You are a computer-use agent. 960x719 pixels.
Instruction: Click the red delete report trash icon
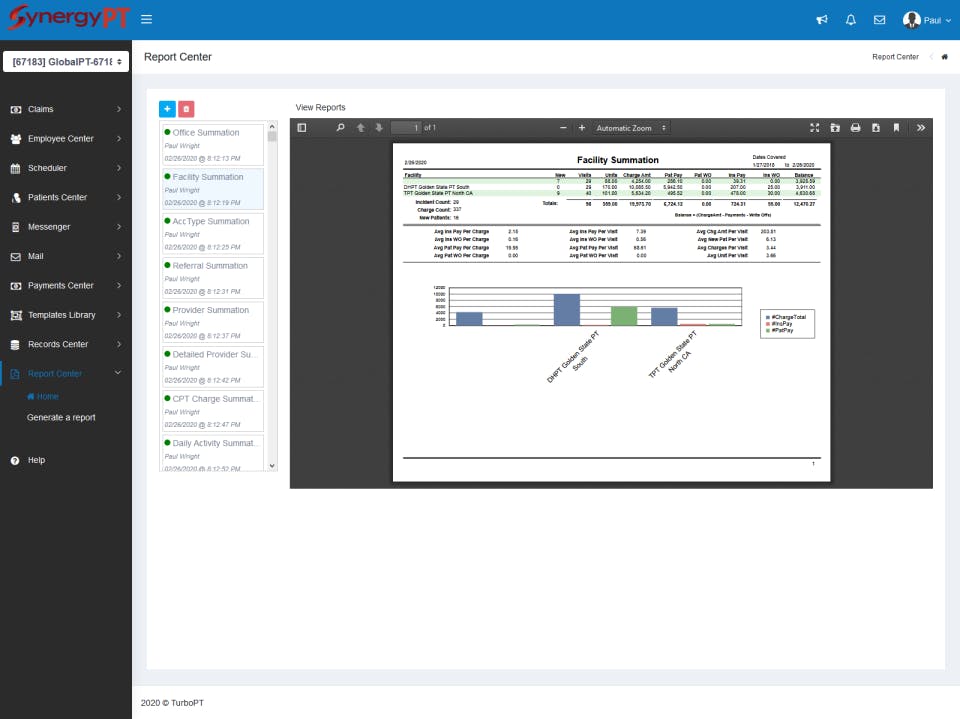pos(186,108)
